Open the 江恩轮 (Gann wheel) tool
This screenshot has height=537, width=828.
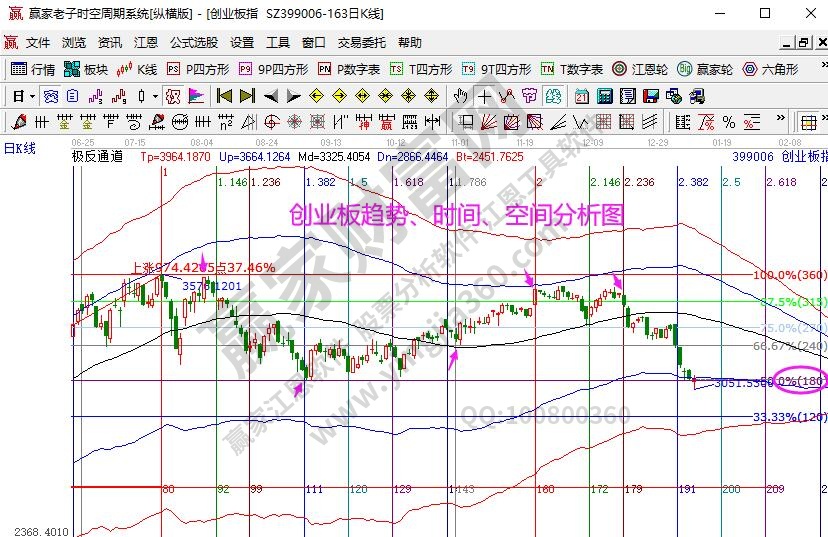640,69
